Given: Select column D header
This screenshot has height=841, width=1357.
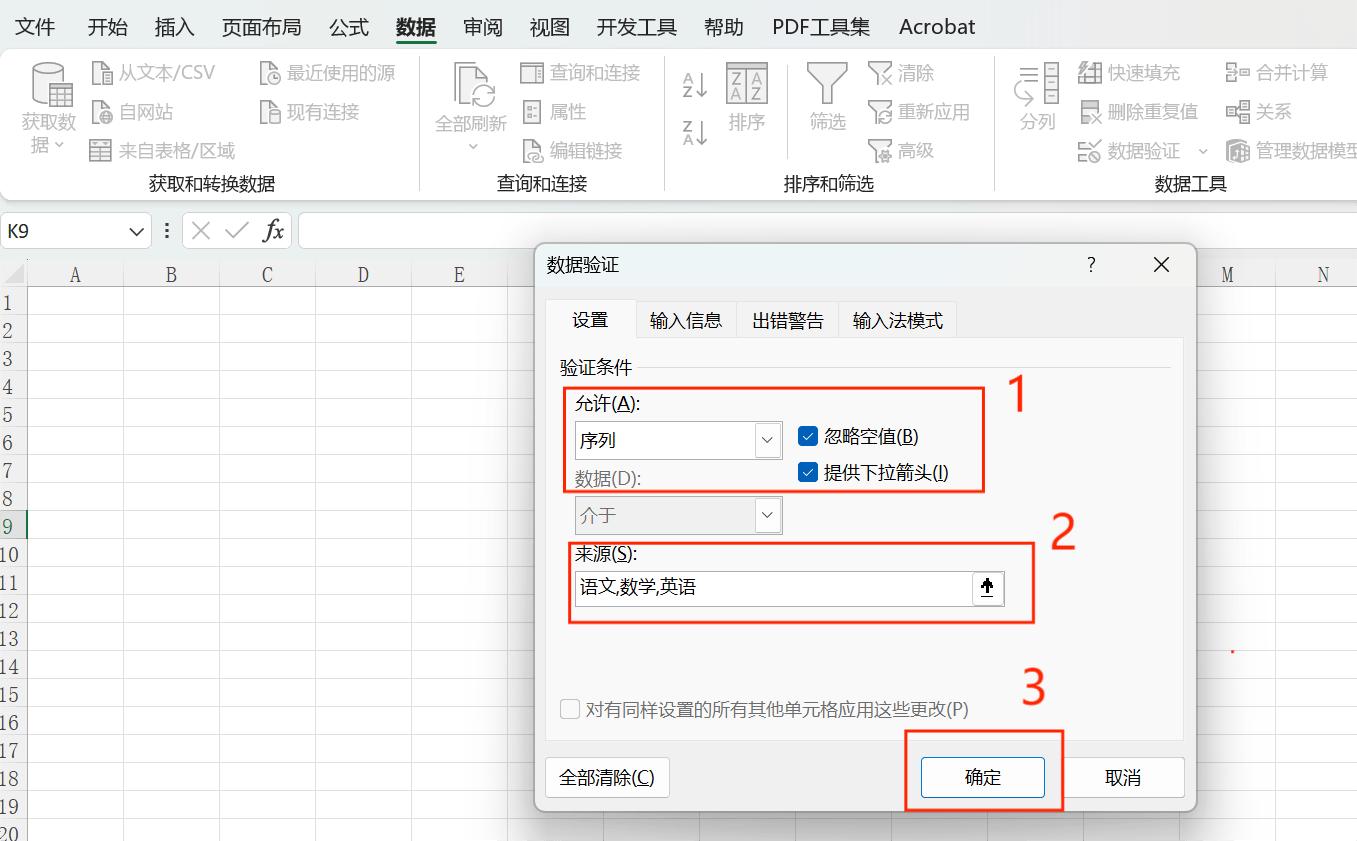Looking at the screenshot, I should [363, 274].
